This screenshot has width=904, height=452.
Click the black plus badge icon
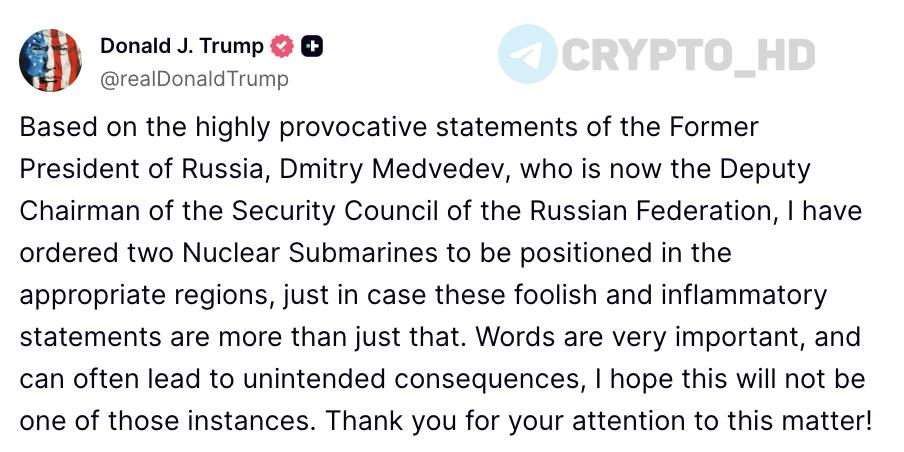(x=312, y=47)
